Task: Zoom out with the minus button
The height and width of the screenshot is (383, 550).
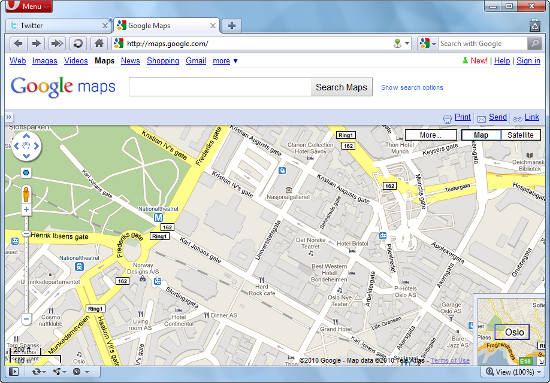Action: 26,319
